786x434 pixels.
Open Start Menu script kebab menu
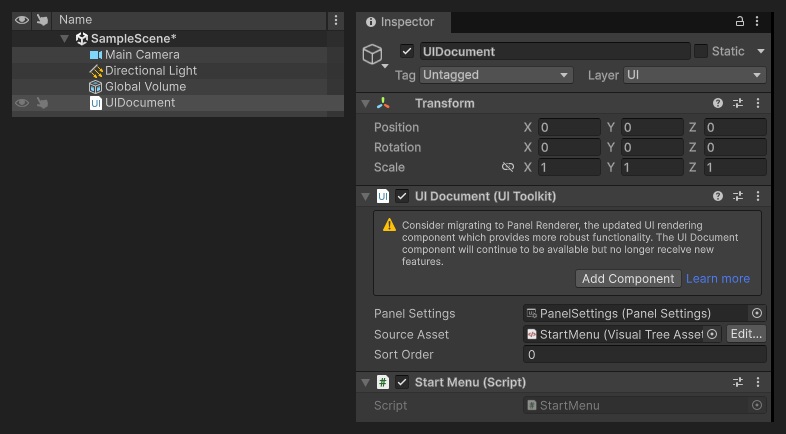click(757, 382)
